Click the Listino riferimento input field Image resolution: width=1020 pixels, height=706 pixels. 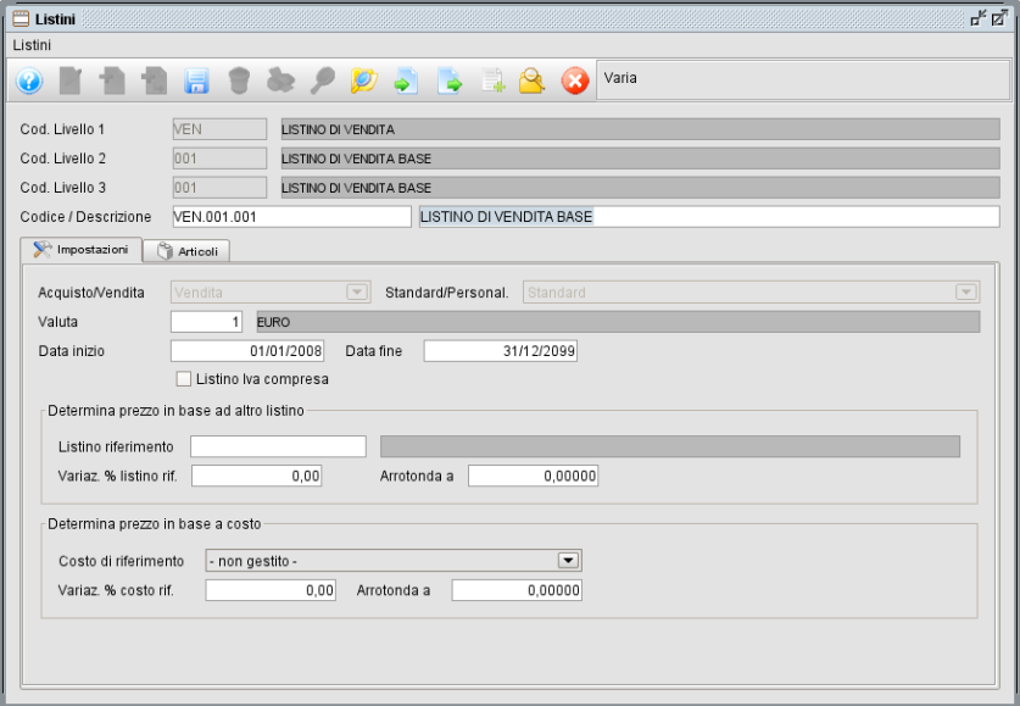278,446
